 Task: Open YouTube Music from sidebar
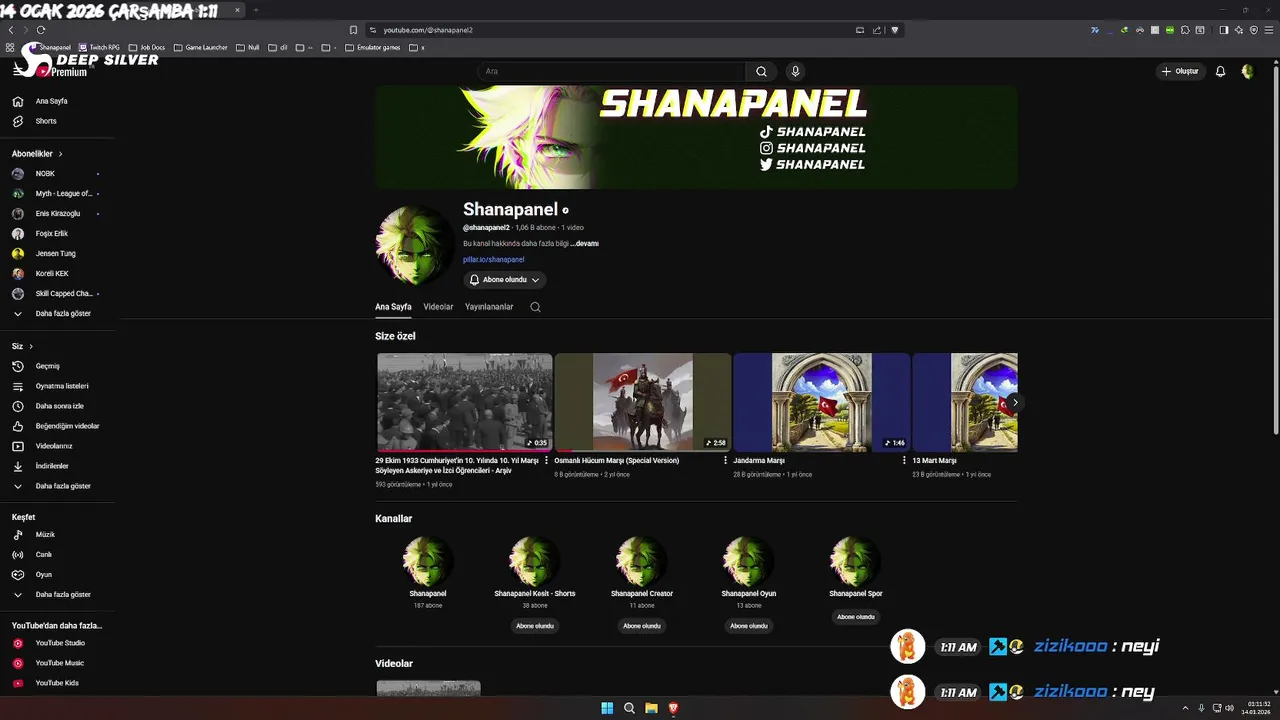click(59, 663)
